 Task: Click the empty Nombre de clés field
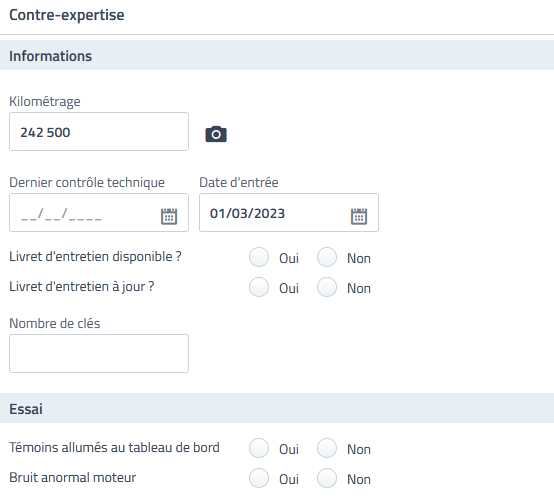pyautogui.click(x=99, y=354)
